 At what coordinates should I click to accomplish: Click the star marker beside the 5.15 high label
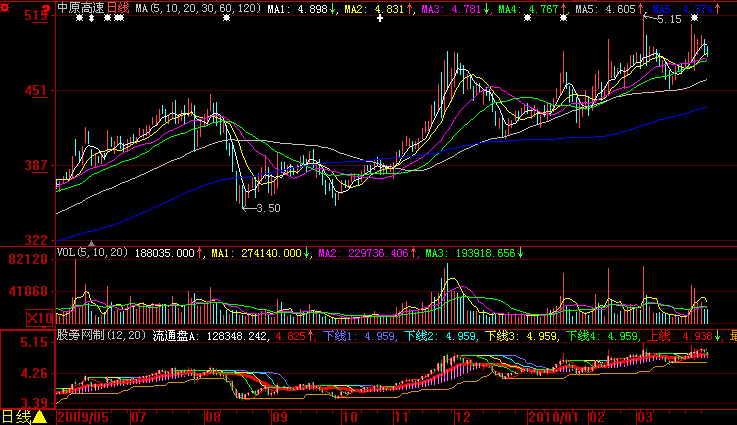[695, 18]
